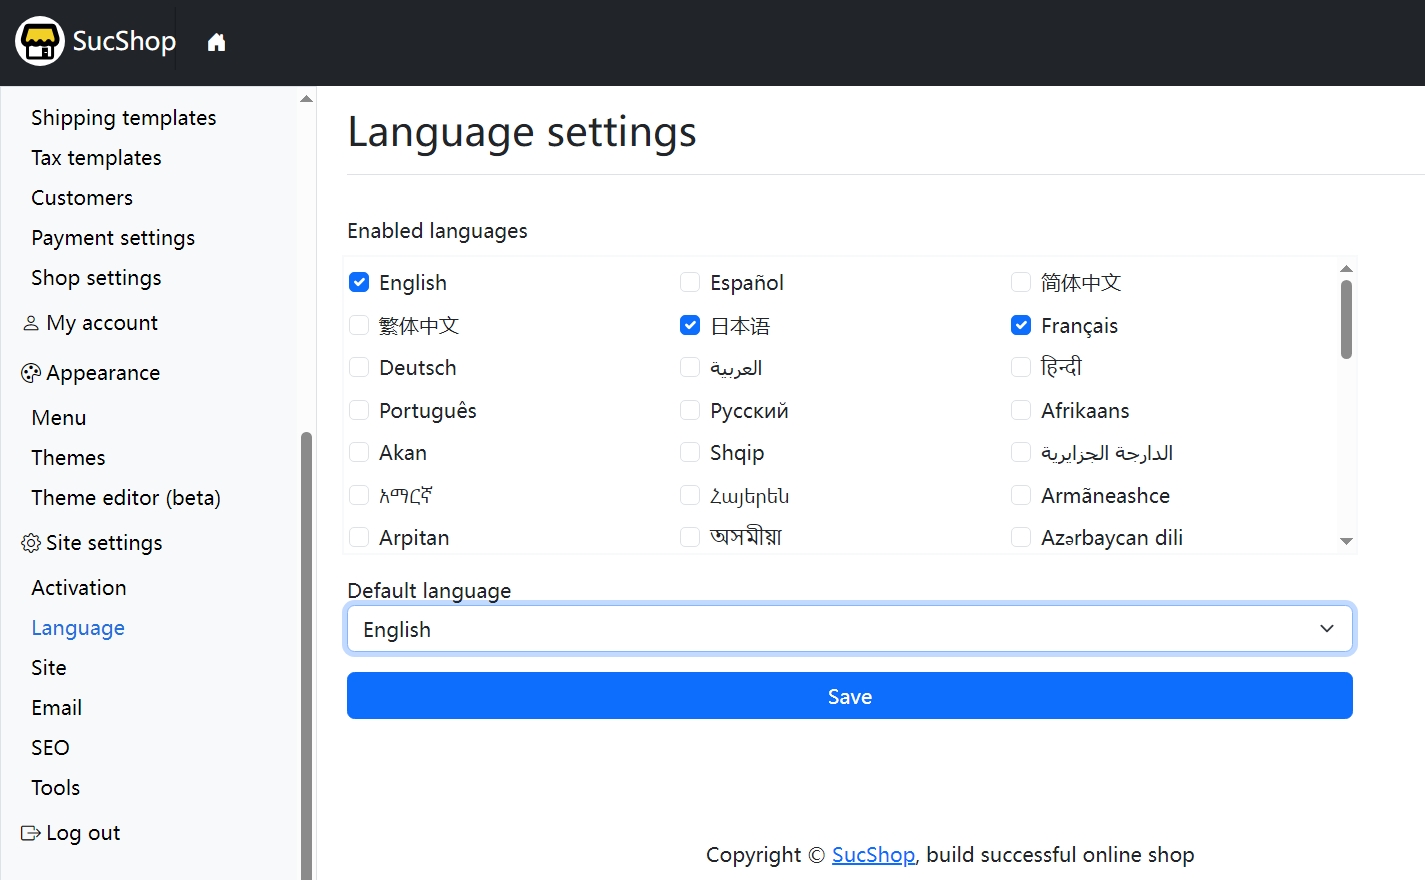Click the Log out icon

(31, 833)
